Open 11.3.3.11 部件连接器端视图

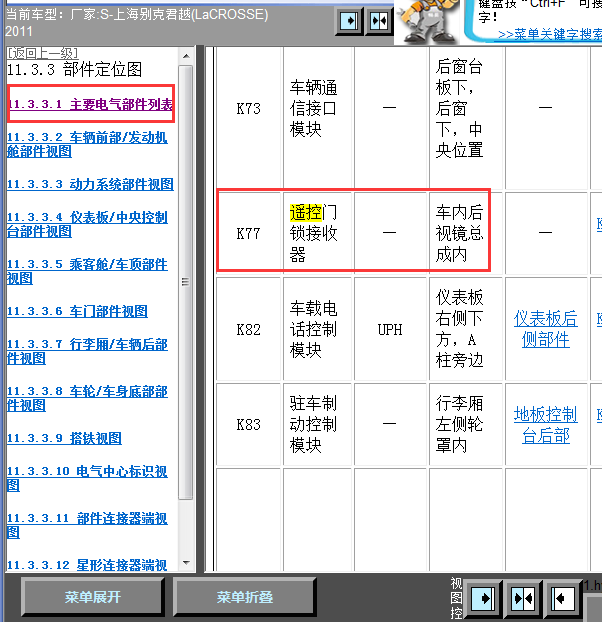point(87,525)
